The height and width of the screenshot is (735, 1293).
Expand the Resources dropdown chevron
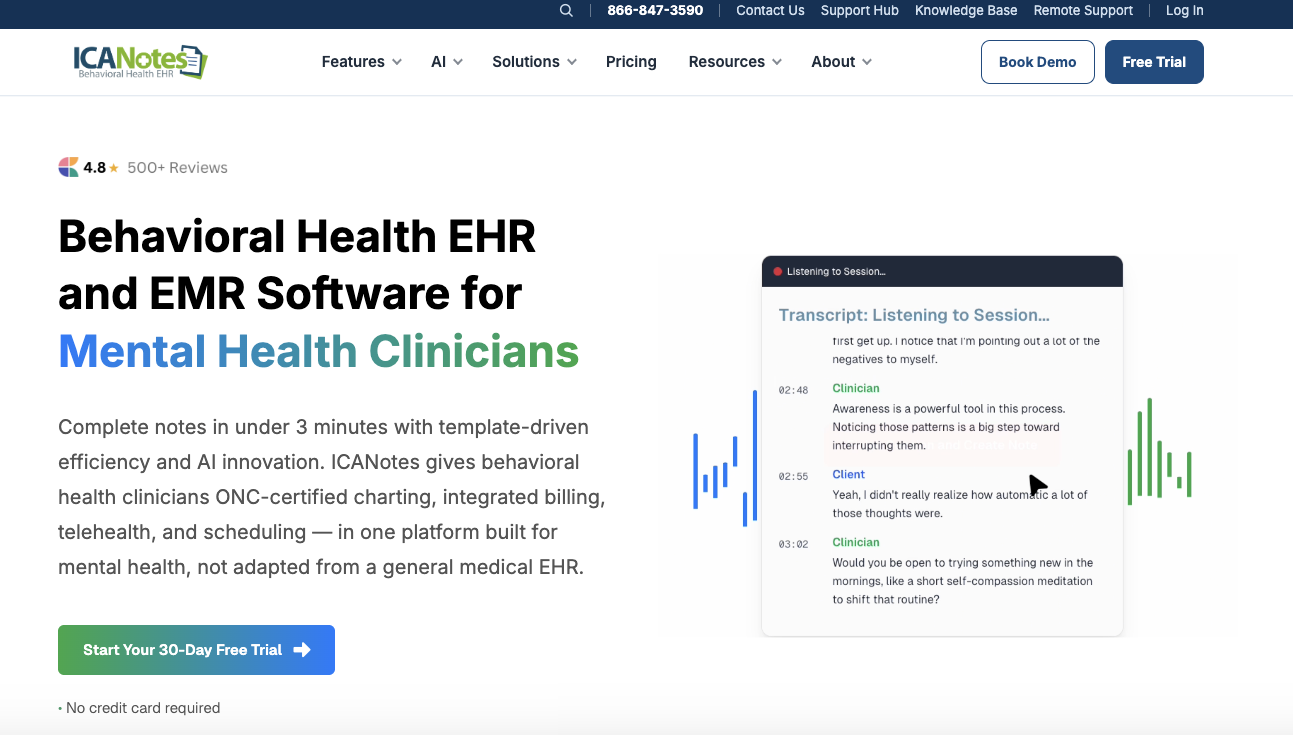tap(777, 62)
